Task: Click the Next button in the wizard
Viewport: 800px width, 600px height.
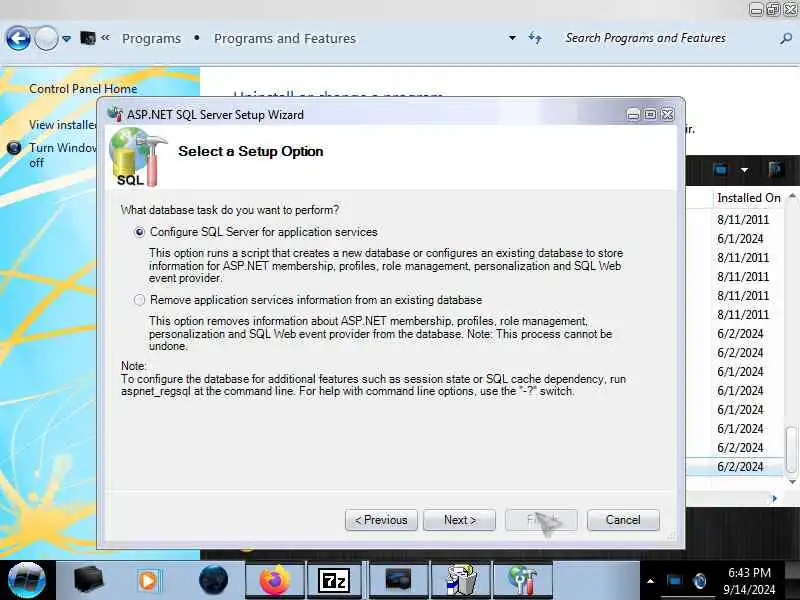Action: 459,520
